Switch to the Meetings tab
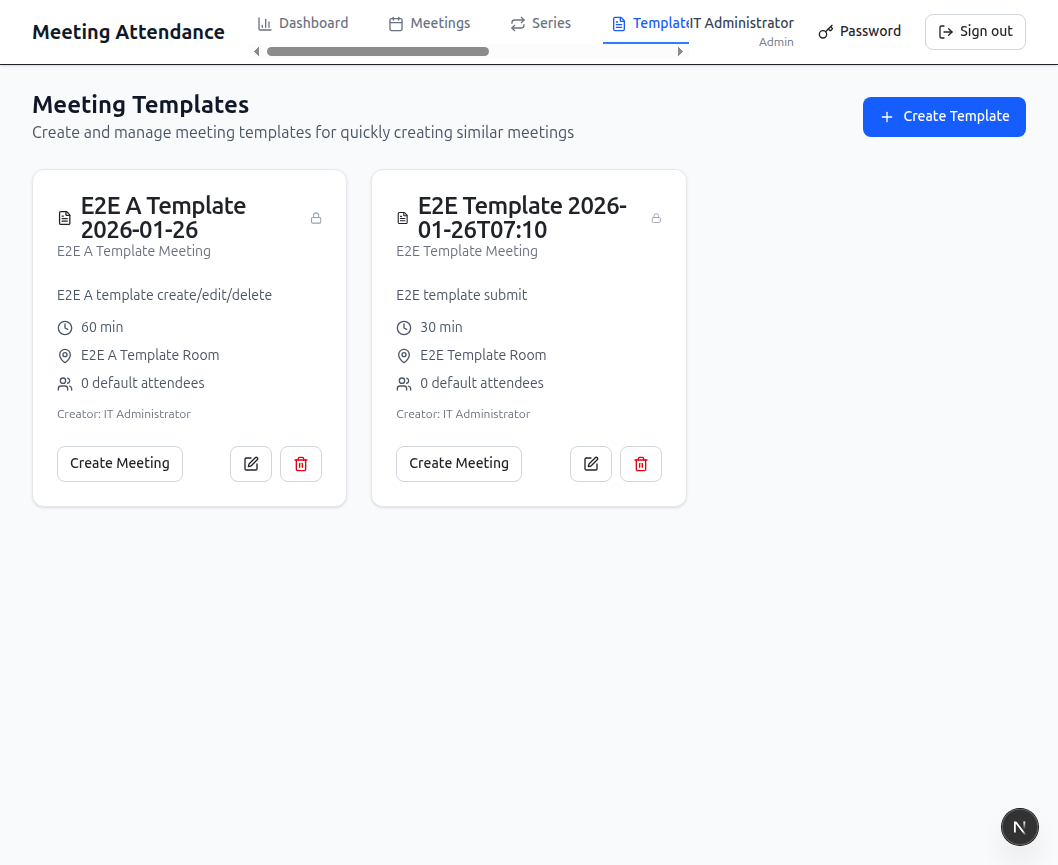The image size is (1058, 865). [430, 24]
